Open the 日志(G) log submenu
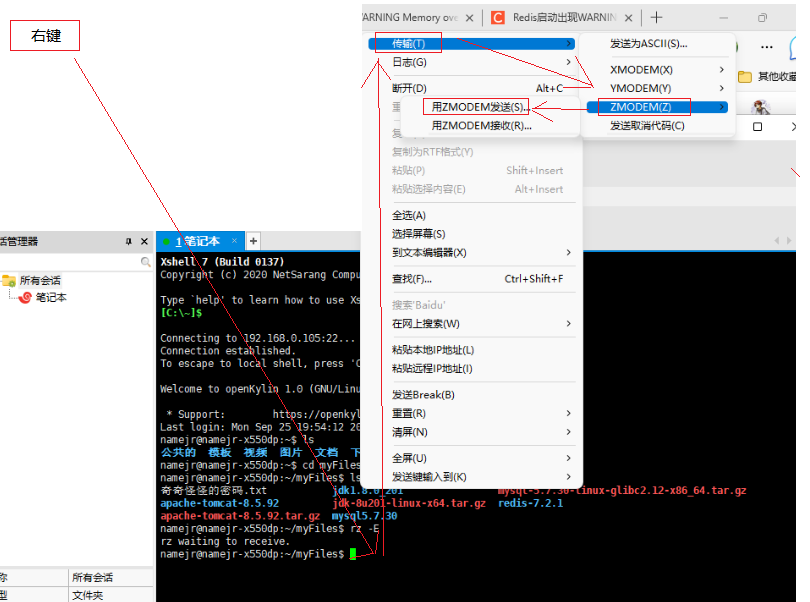Viewport: 810px width, 602px height. tap(471, 63)
